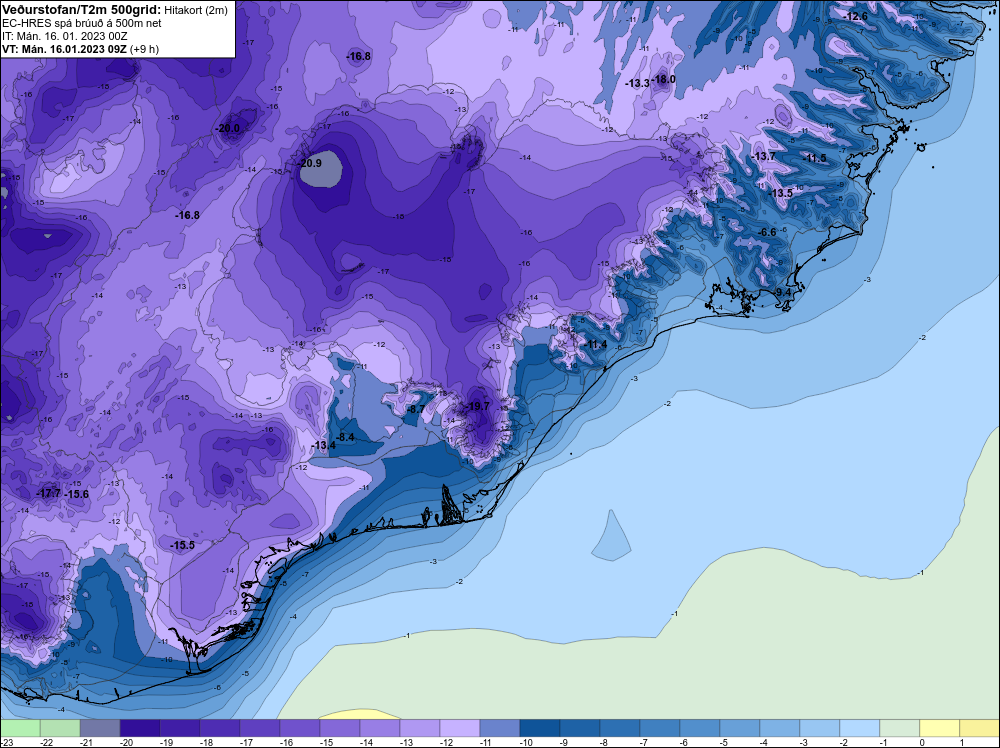Click the -13.7 temperature label

click(x=763, y=156)
